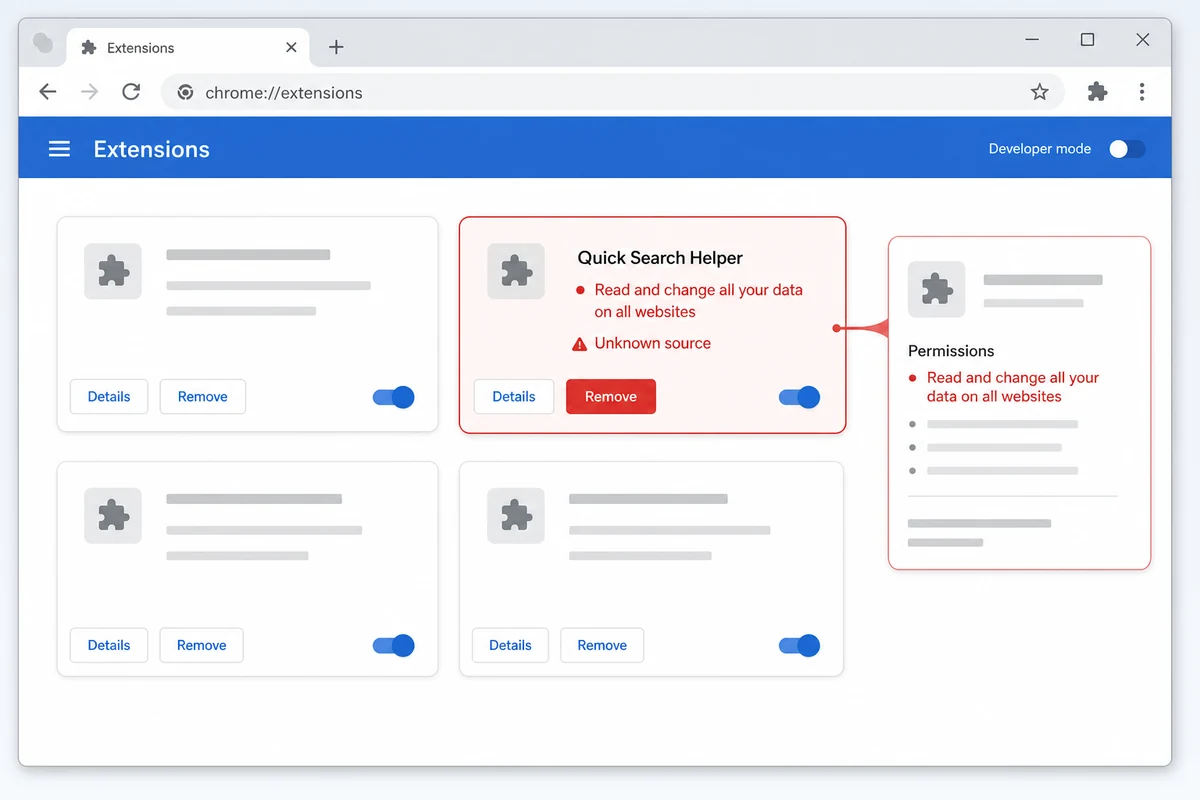The height and width of the screenshot is (800, 1200).
Task: Click the Unknown source warning triangle
Action: (x=579, y=344)
